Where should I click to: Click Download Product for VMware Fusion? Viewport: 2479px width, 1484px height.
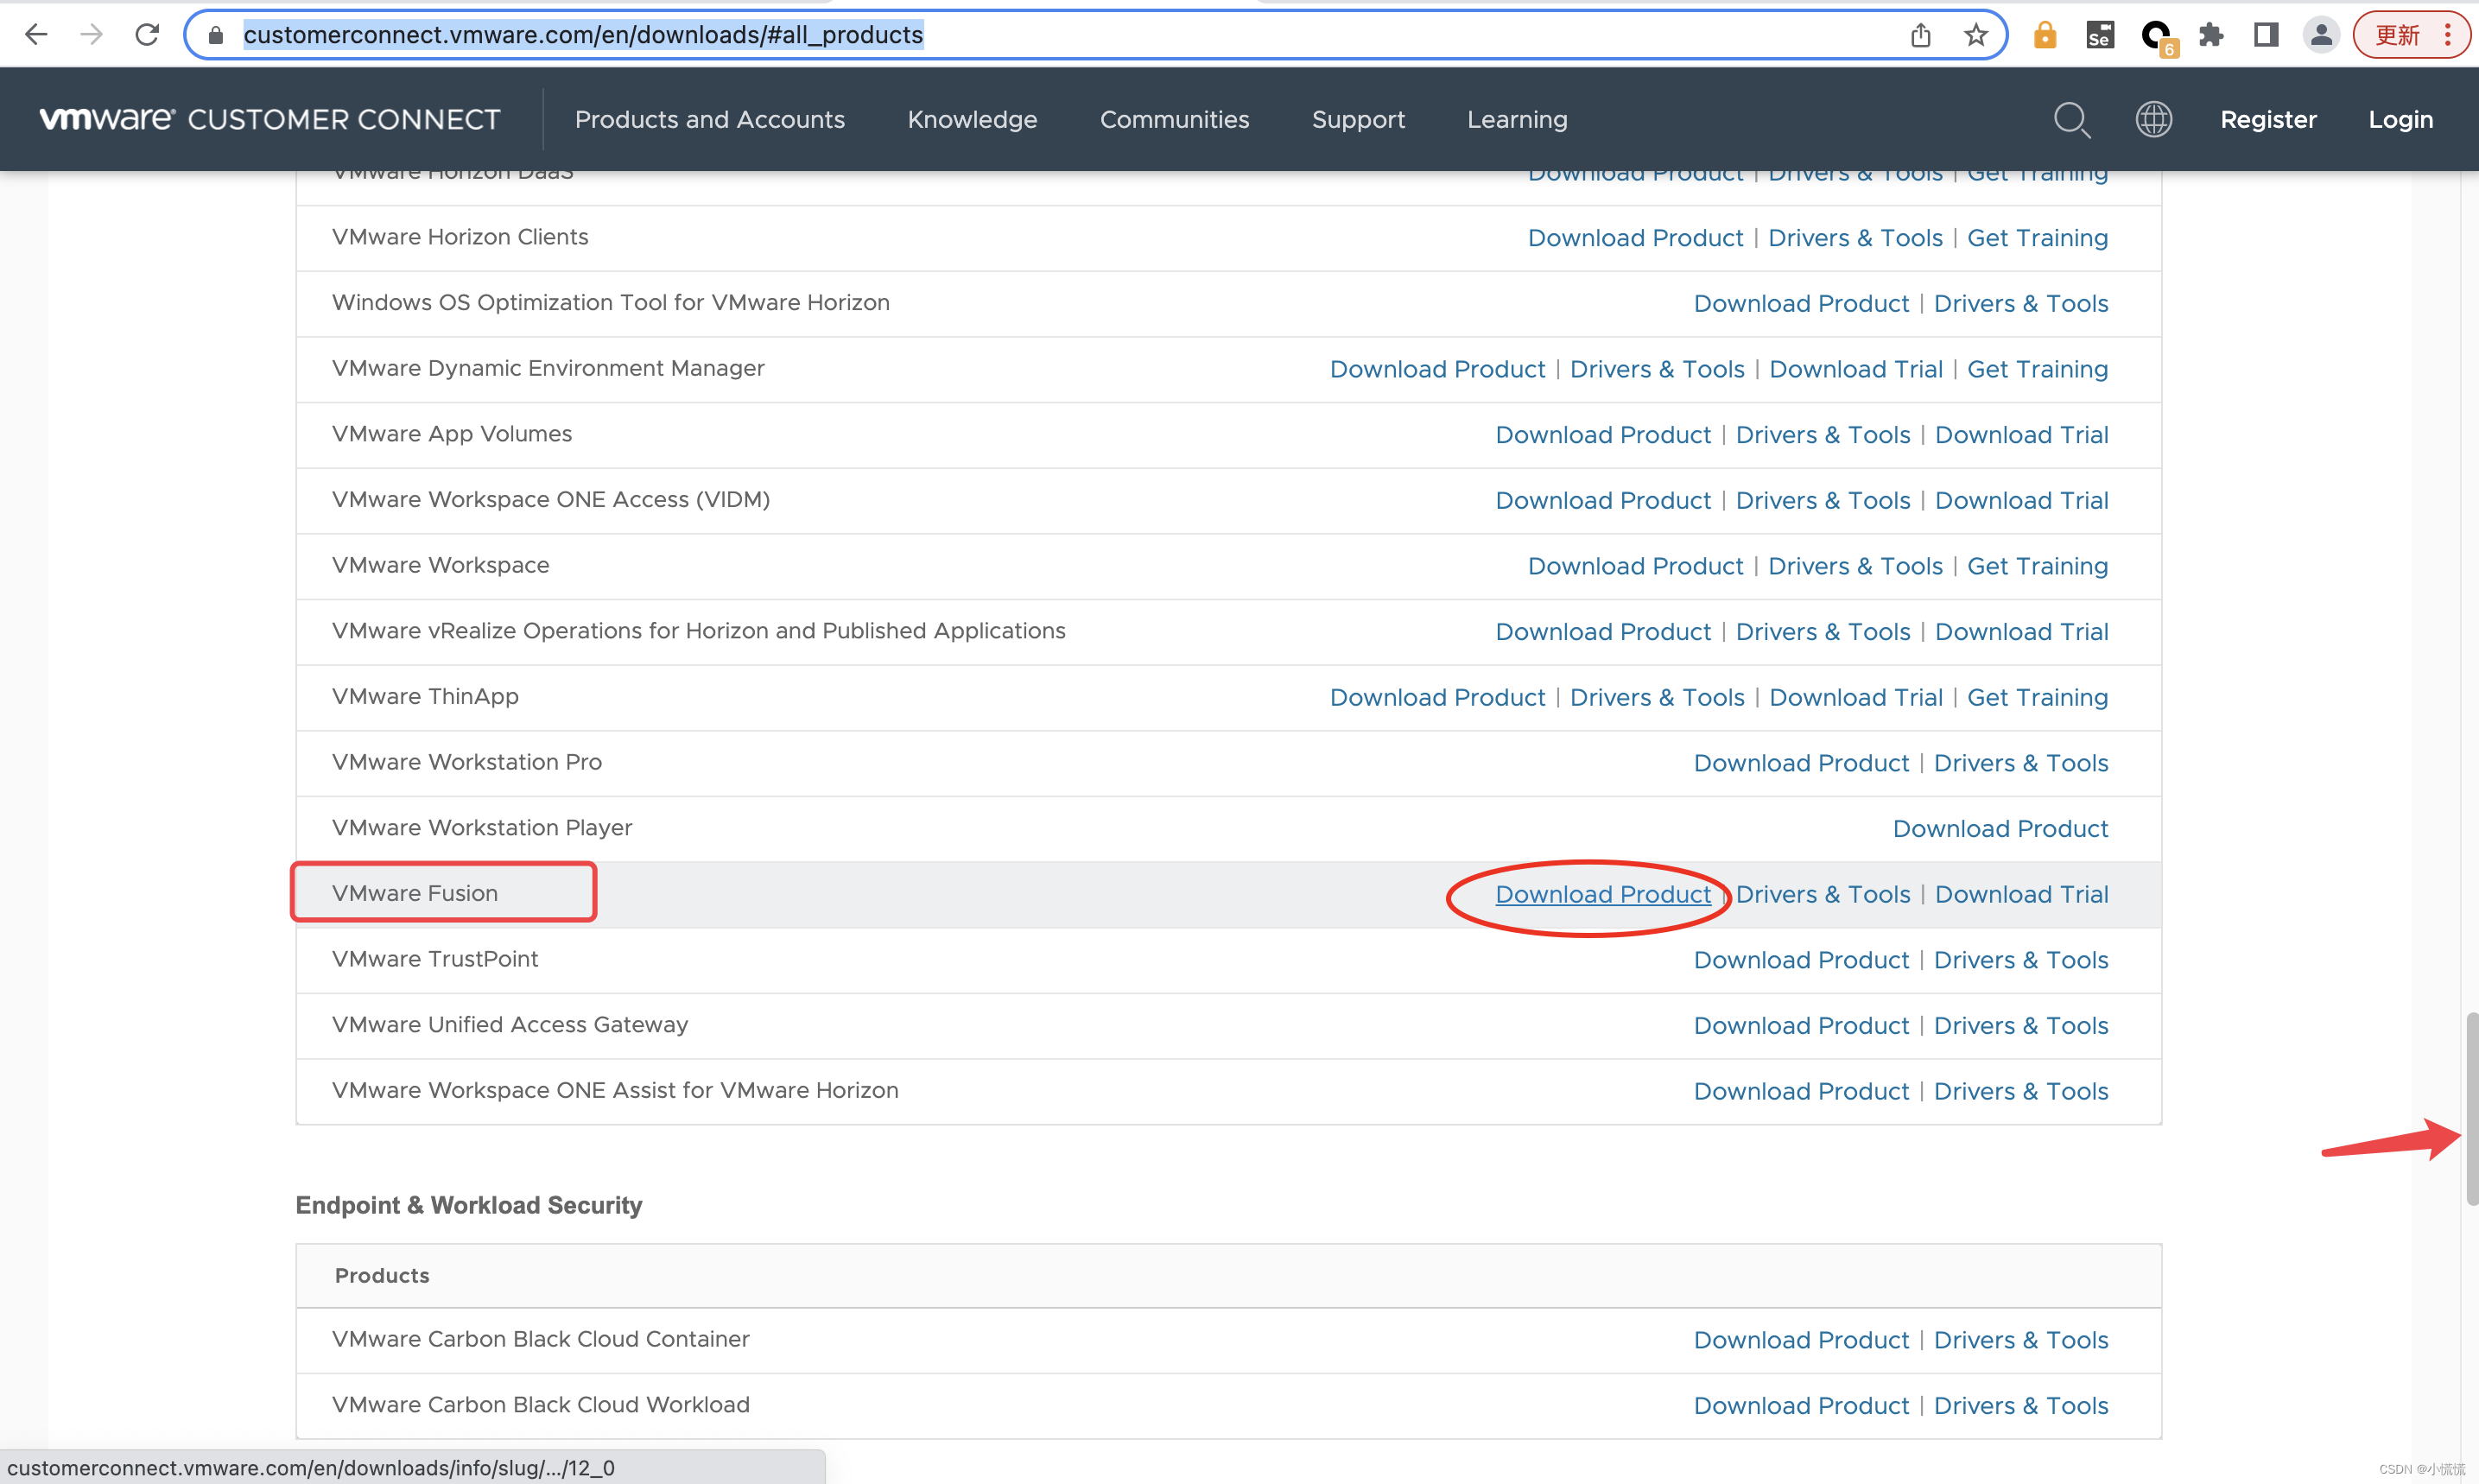pos(1603,895)
